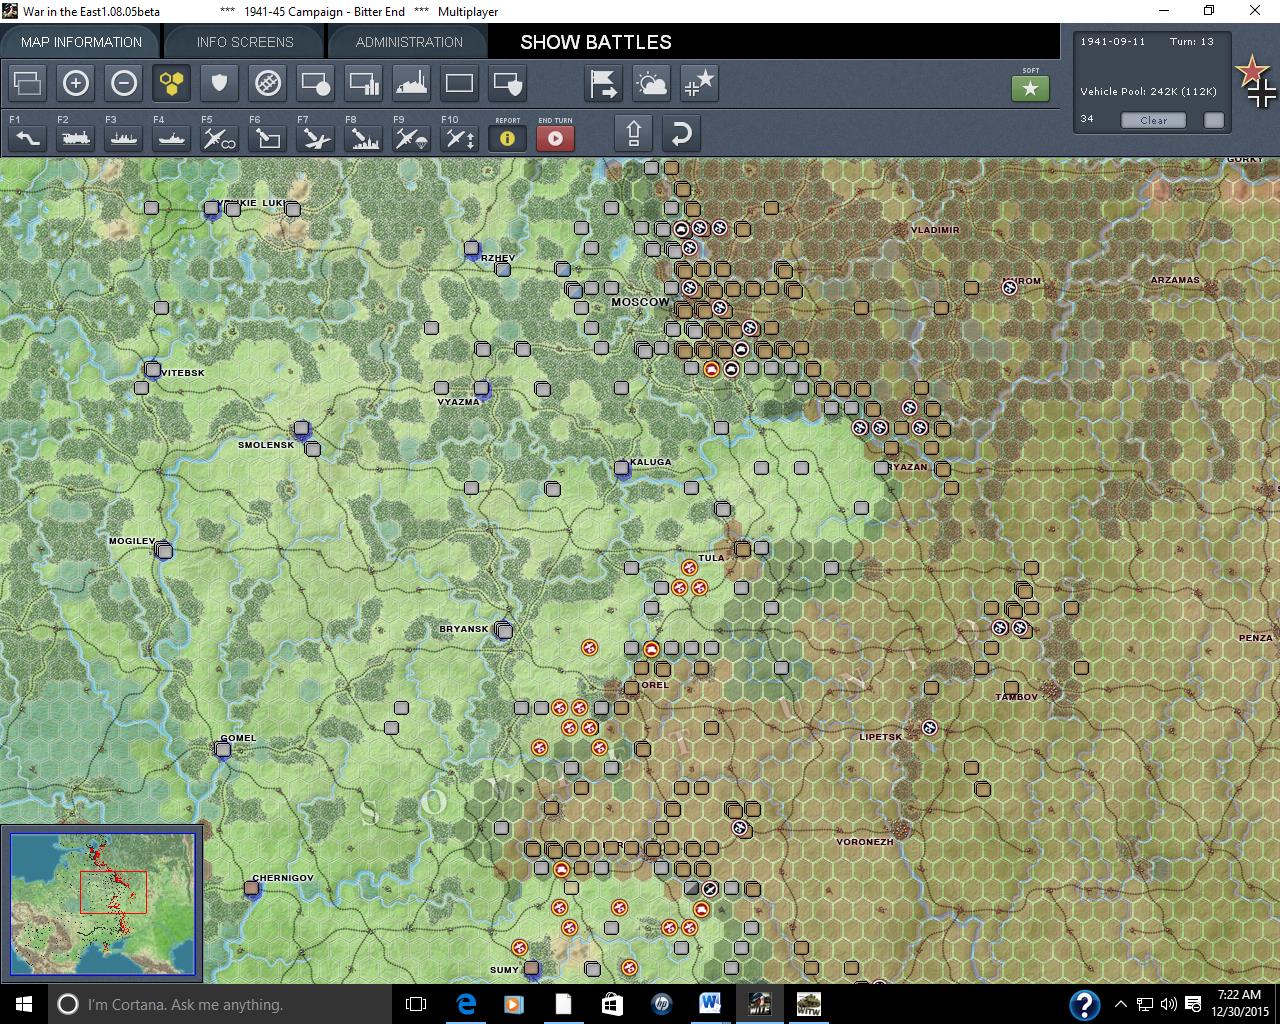Click the Moscow city label on map
This screenshot has width=1280, height=1024.
coord(640,302)
